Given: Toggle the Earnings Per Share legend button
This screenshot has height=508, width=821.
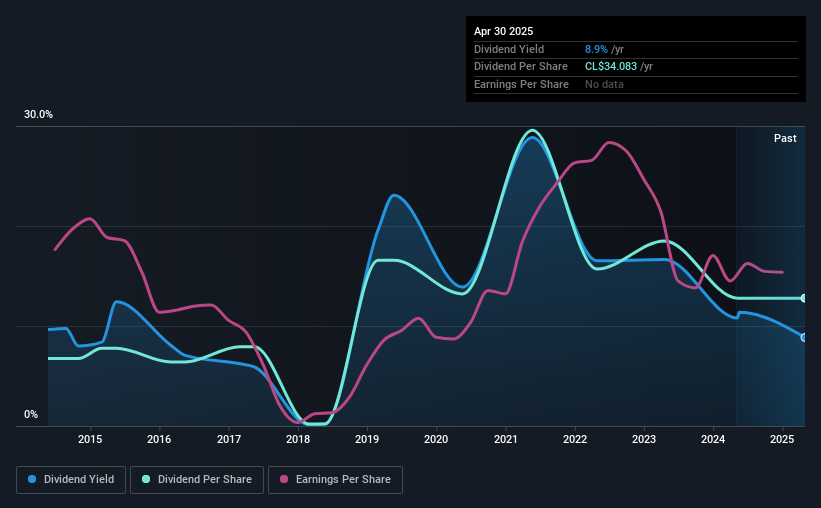Looking at the screenshot, I should (x=335, y=480).
